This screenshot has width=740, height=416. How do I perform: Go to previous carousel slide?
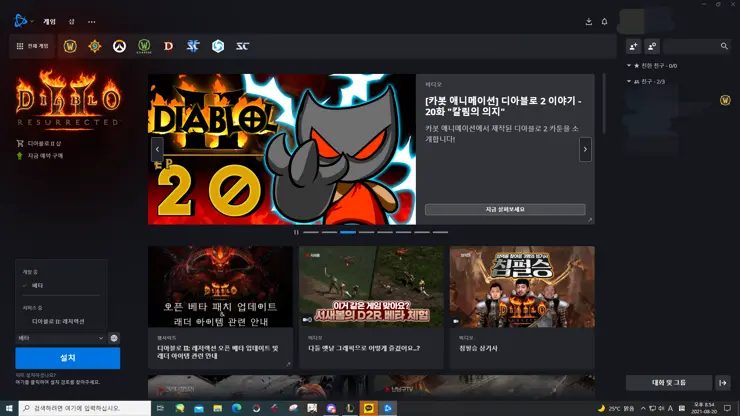tap(157, 149)
